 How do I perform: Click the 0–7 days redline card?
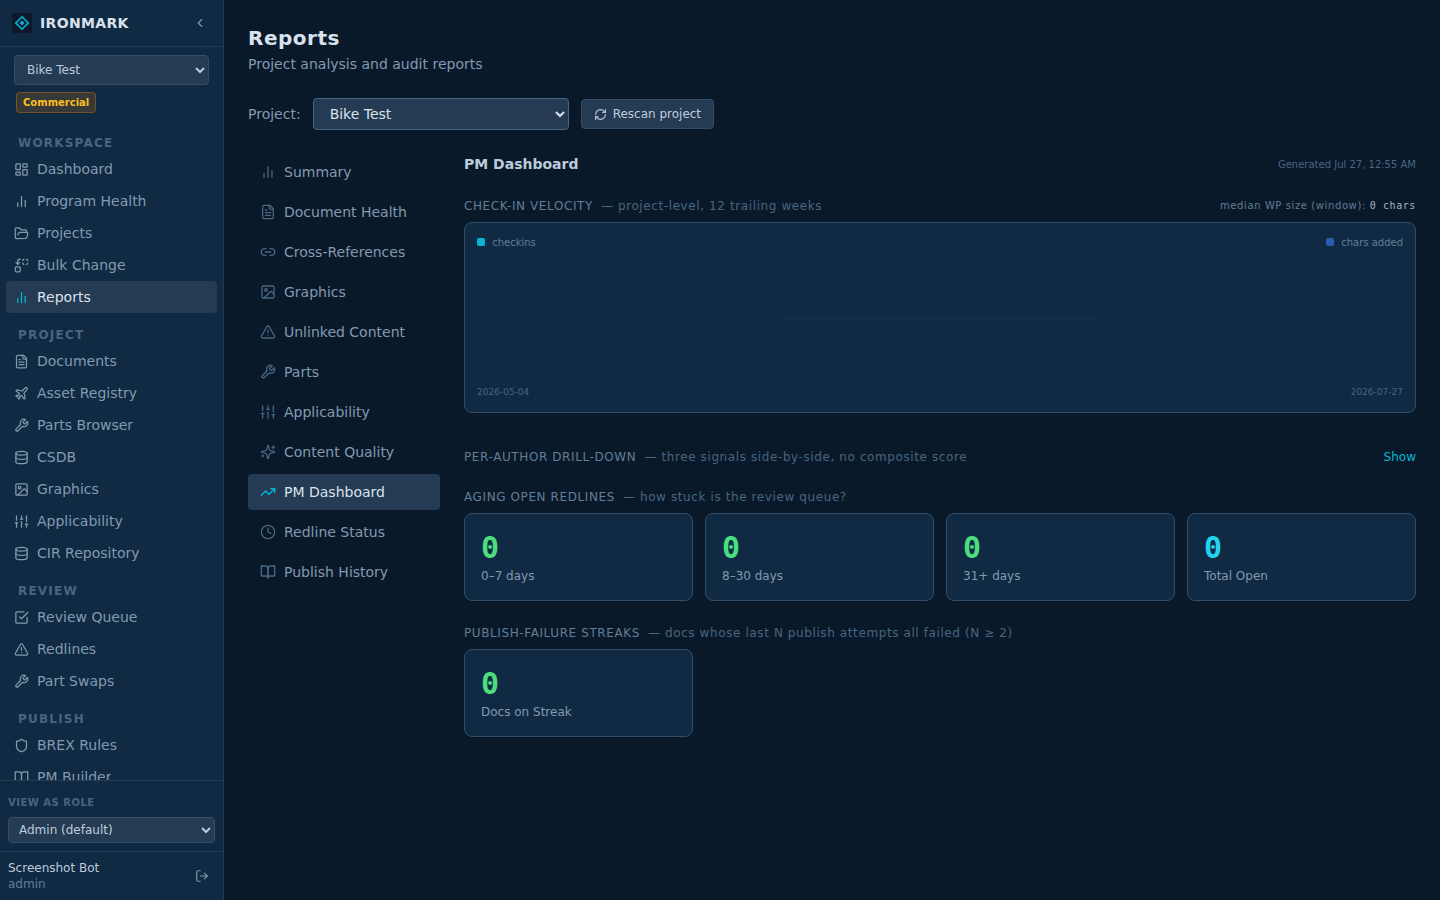(x=578, y=557)
